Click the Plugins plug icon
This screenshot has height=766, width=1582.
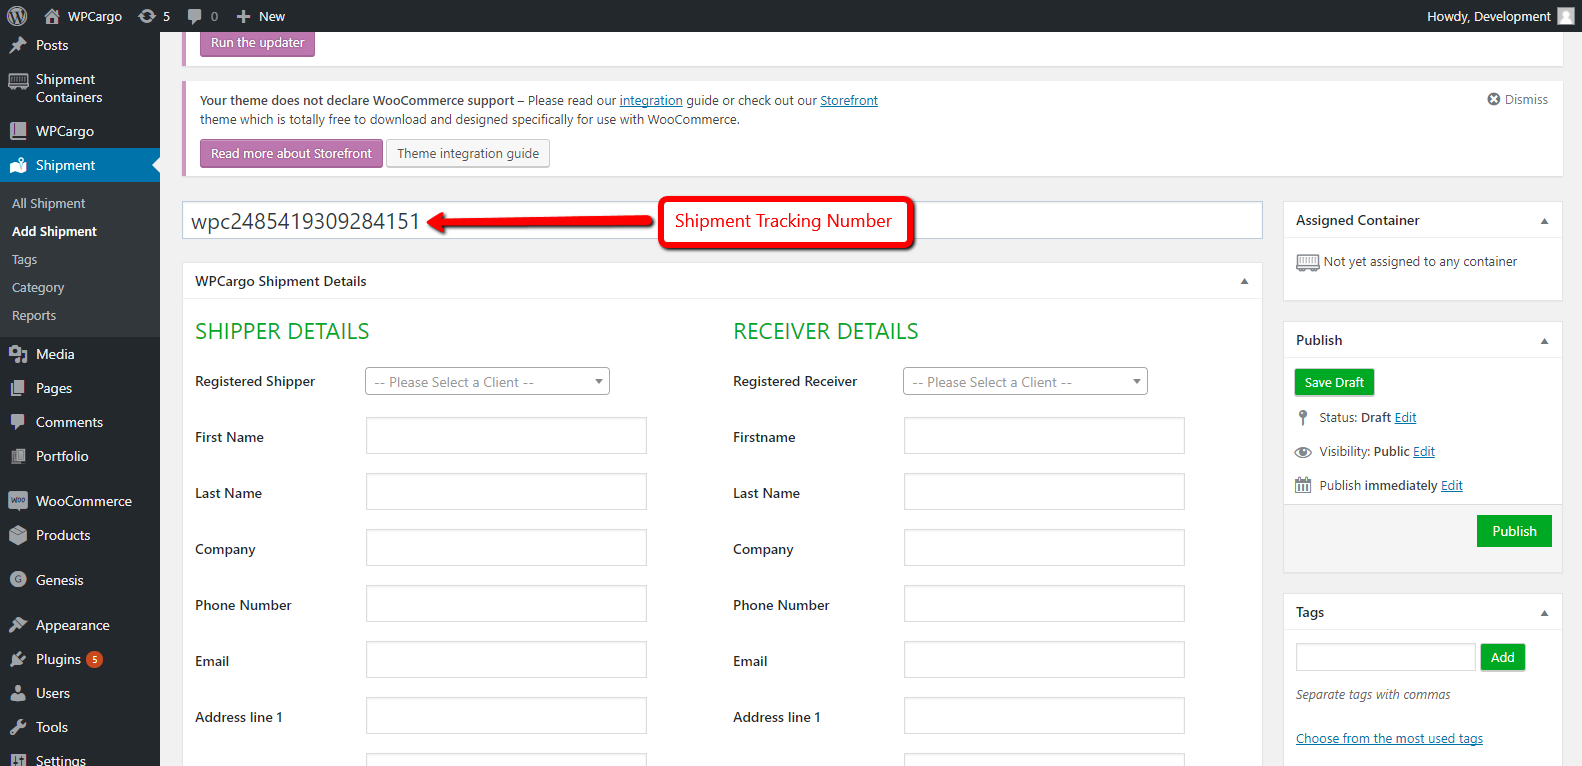(x=18, y=659)
